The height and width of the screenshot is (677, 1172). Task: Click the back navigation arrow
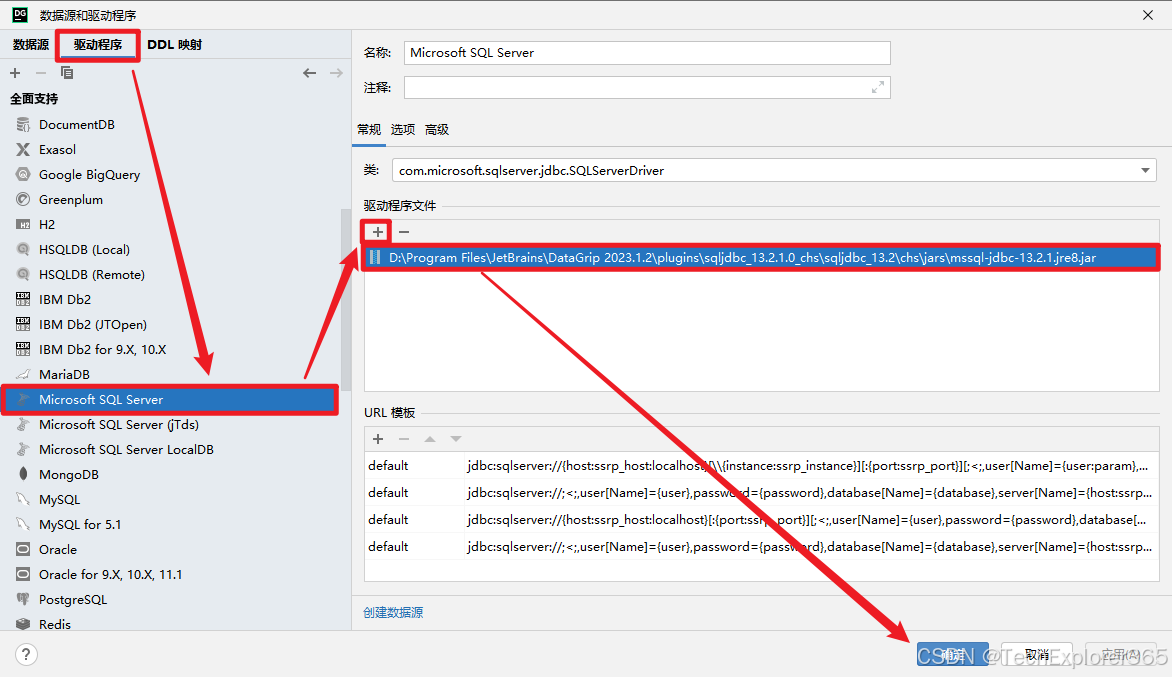(310, 72)
